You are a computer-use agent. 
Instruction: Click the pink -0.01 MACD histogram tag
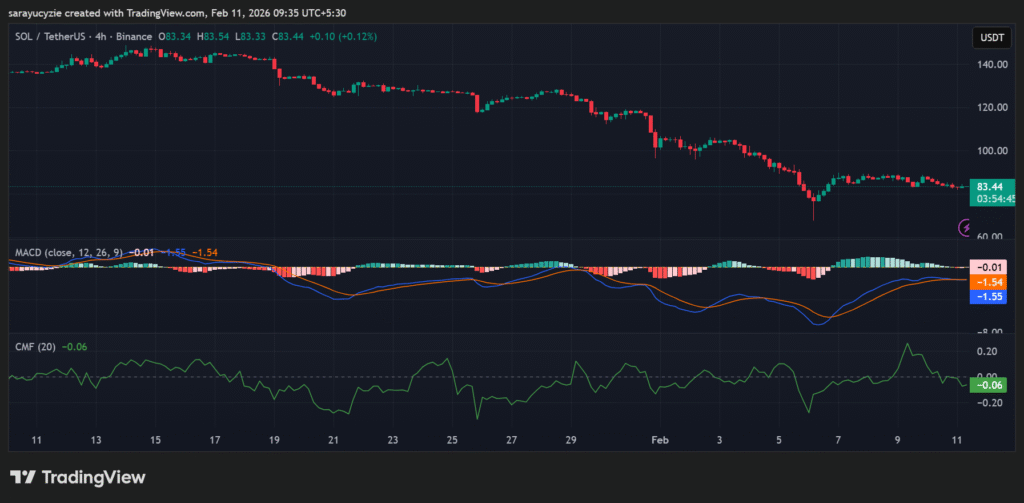[x=990, y=267]
